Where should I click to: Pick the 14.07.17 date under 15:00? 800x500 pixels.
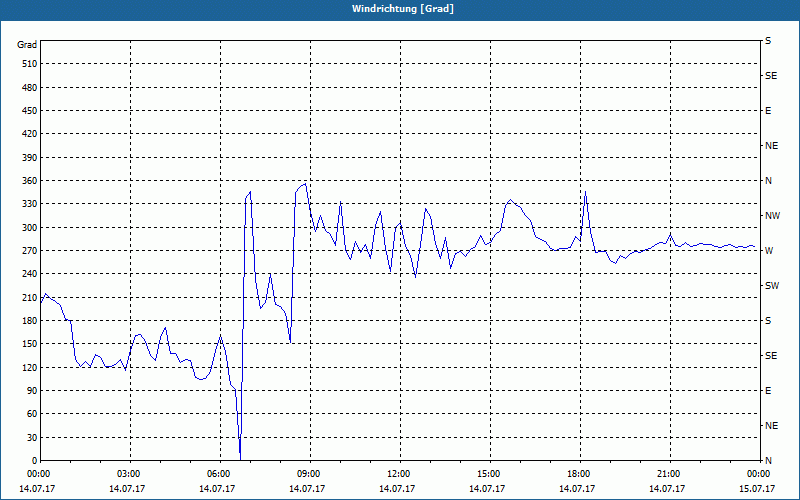(x=487, y=489)
